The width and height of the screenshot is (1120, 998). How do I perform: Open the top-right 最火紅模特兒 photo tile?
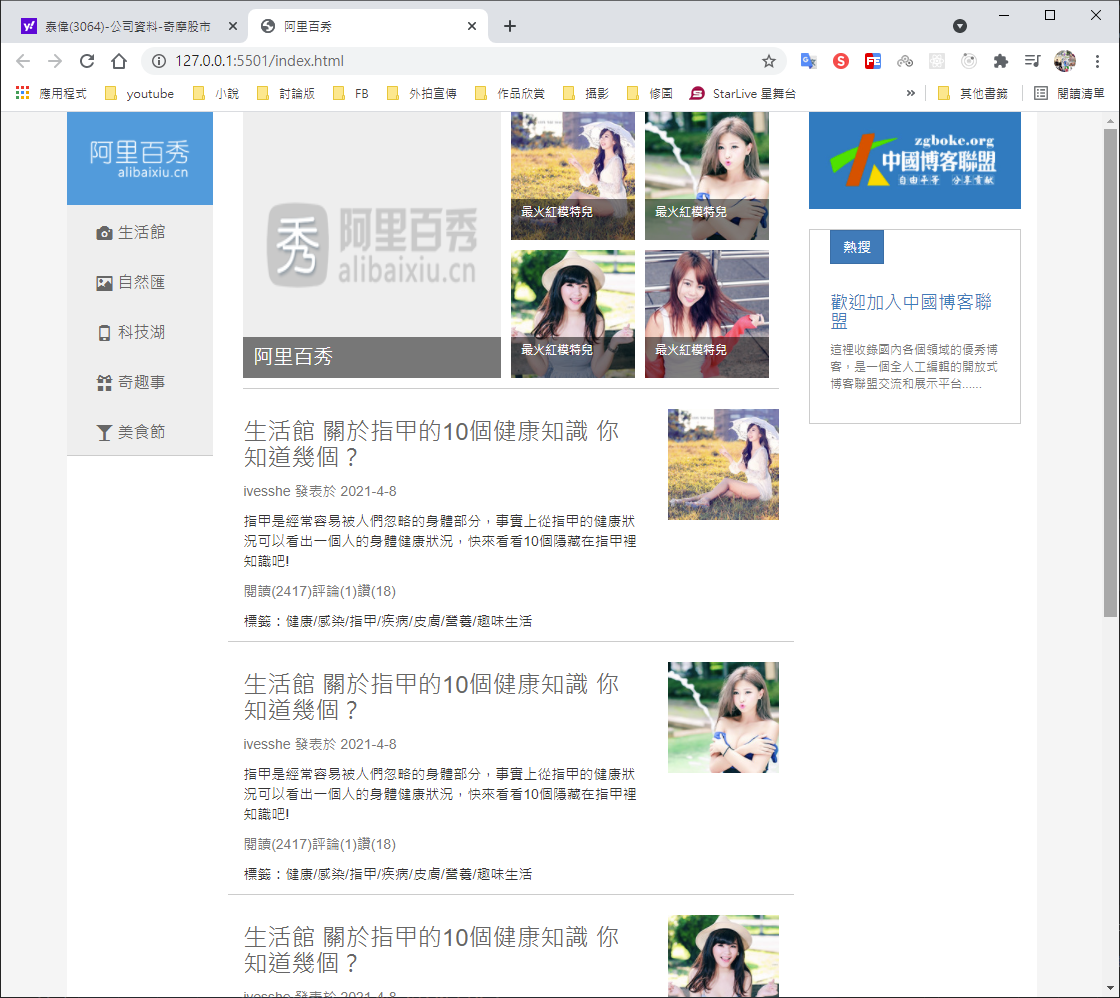click(707, 176)
